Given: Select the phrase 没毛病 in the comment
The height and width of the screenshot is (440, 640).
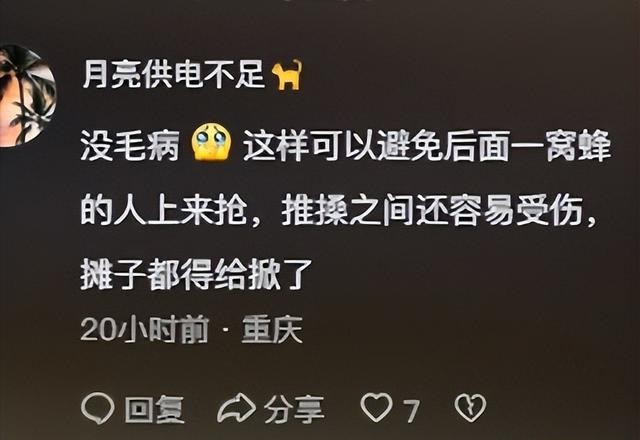Looking at the screenshot, I should pos(130,145).
